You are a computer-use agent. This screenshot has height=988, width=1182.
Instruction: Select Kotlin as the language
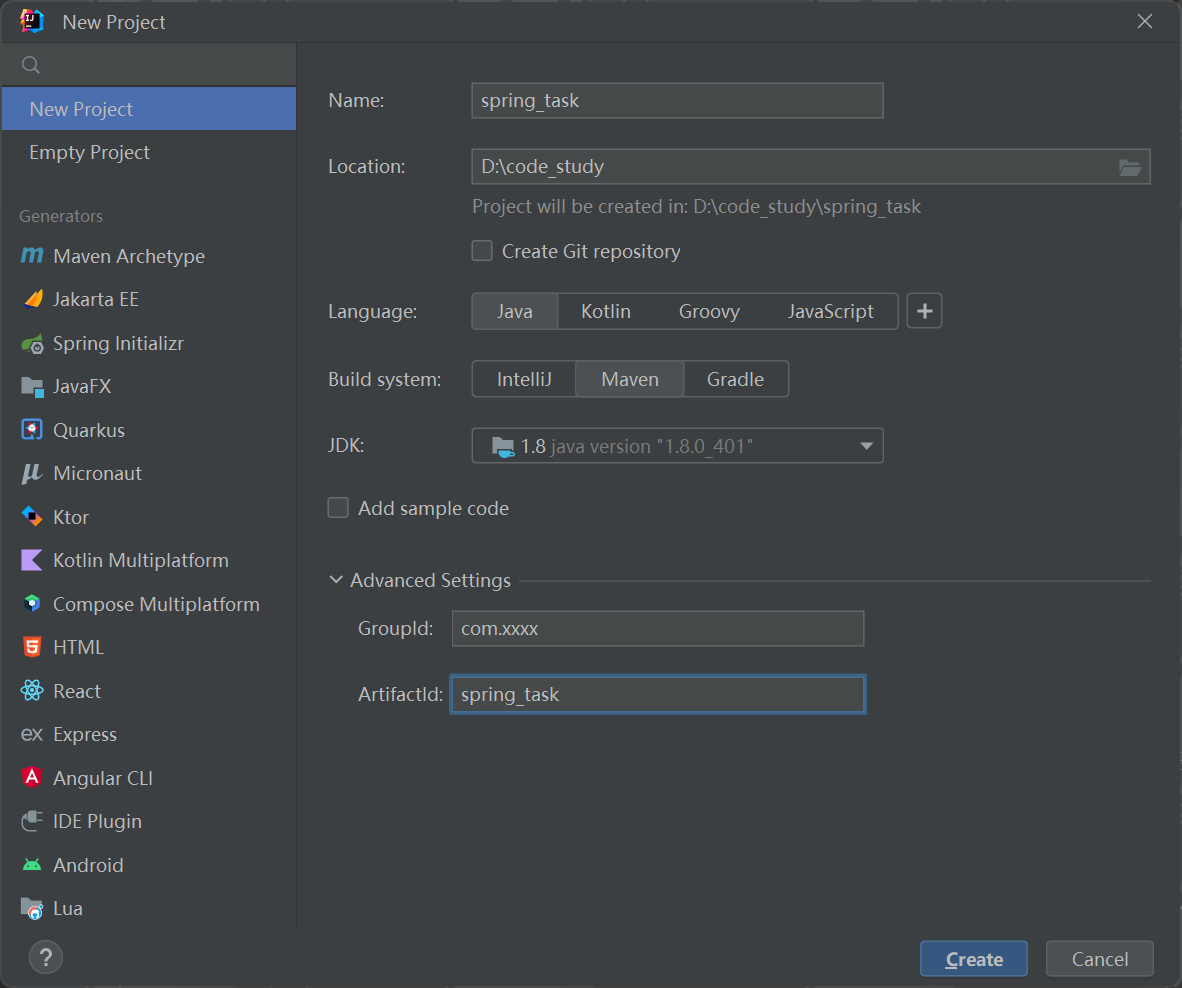(605, 311)
